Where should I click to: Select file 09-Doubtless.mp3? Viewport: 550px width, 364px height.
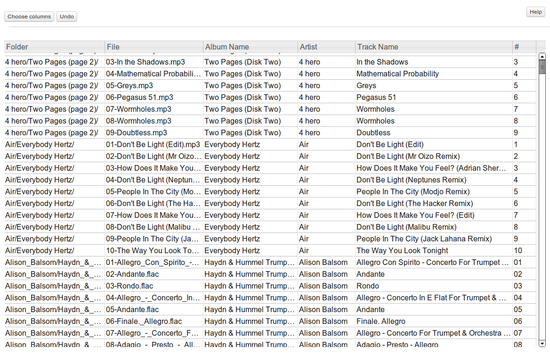pos(136,133)
